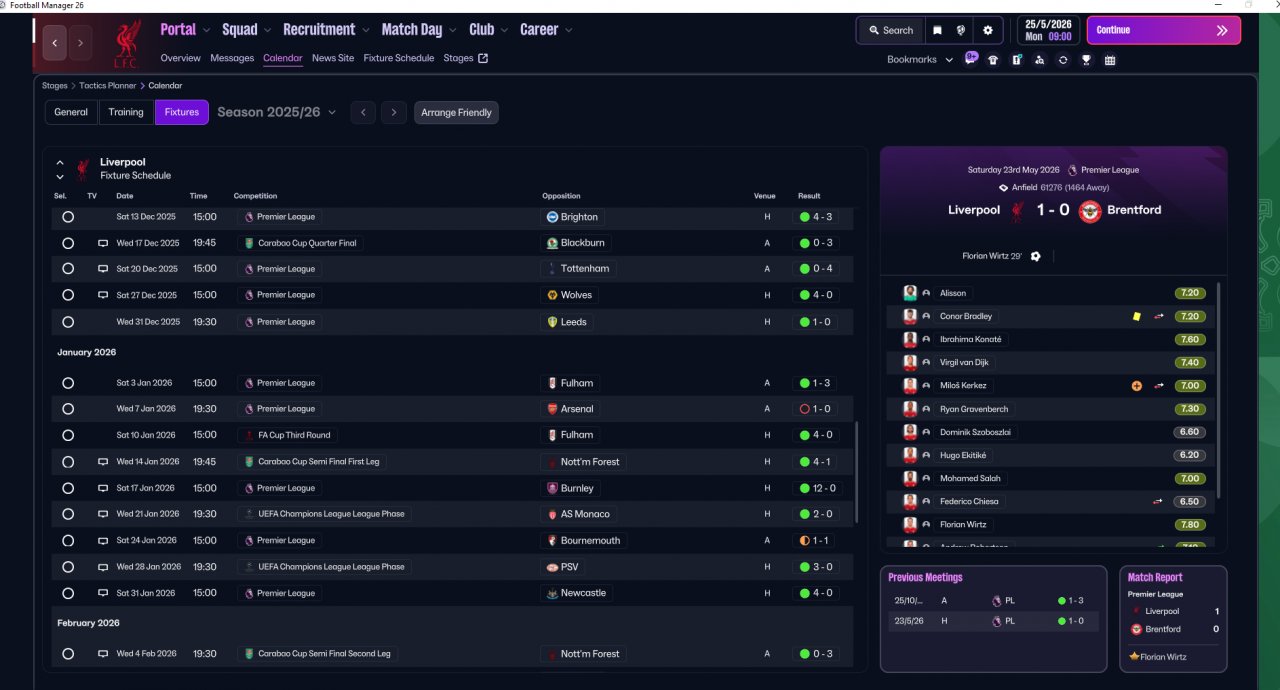Click the calendar grid shortcut icon
Screen dimensions: 1280x690
click(1110, 60)
